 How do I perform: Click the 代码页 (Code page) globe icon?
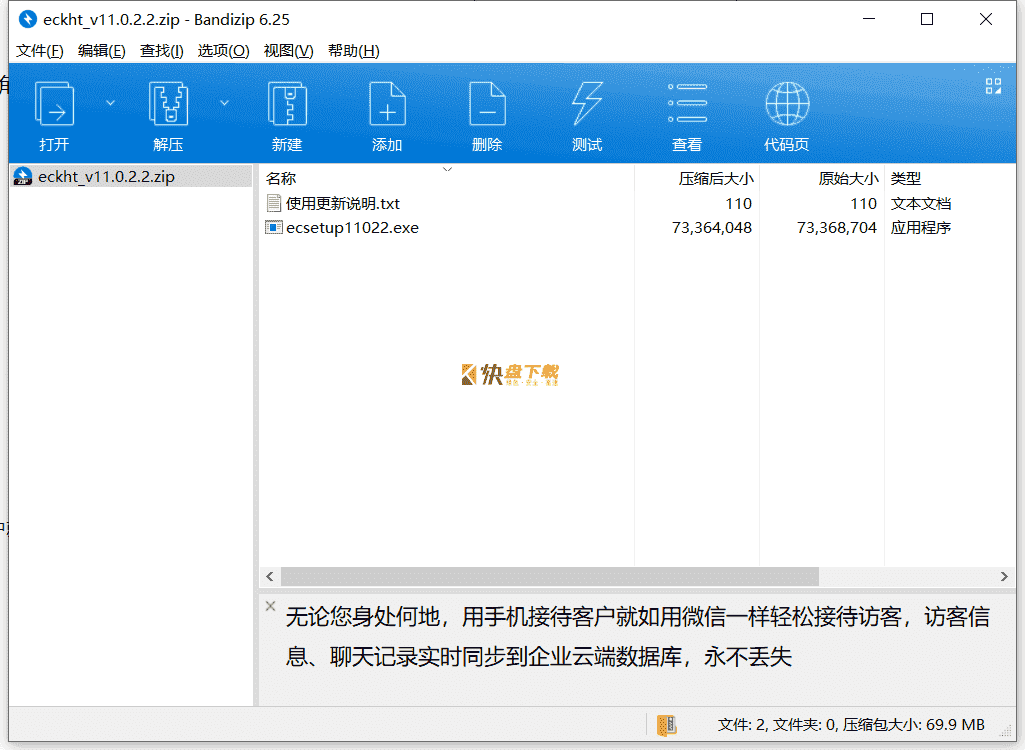787,103
